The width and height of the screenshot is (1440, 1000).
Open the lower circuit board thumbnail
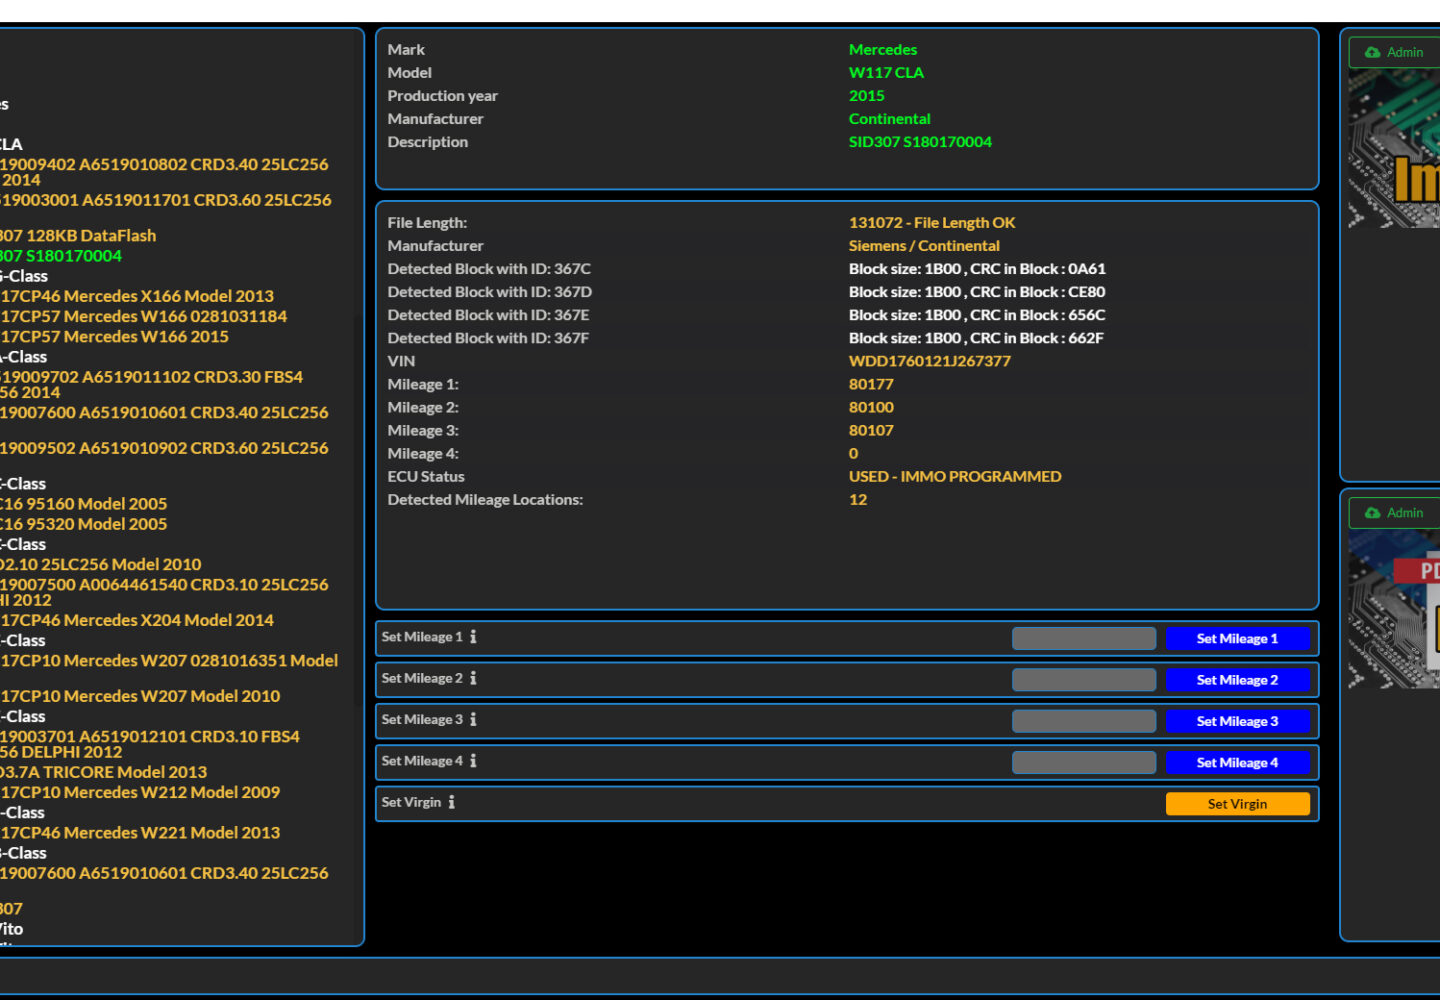coord(1394,610)
